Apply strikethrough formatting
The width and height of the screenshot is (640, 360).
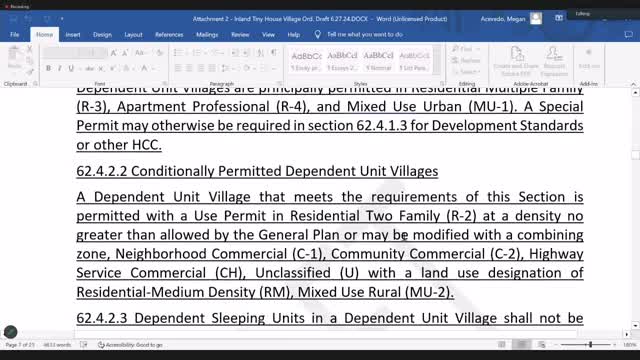pos(90,69)
